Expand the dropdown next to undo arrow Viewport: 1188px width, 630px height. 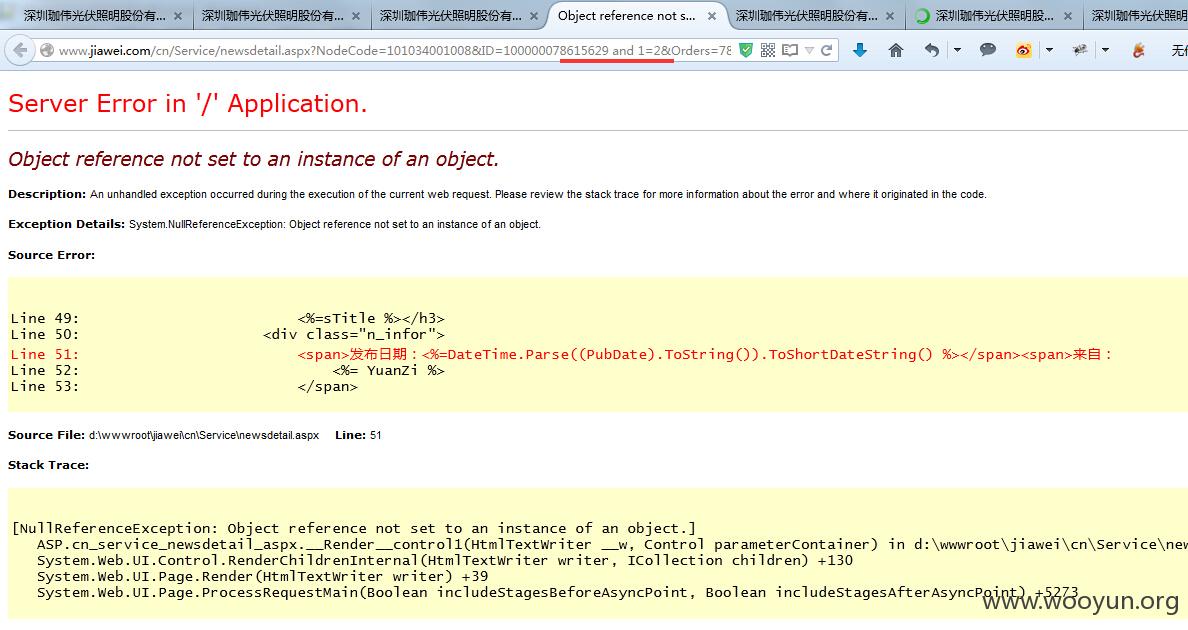pos(957,50)
